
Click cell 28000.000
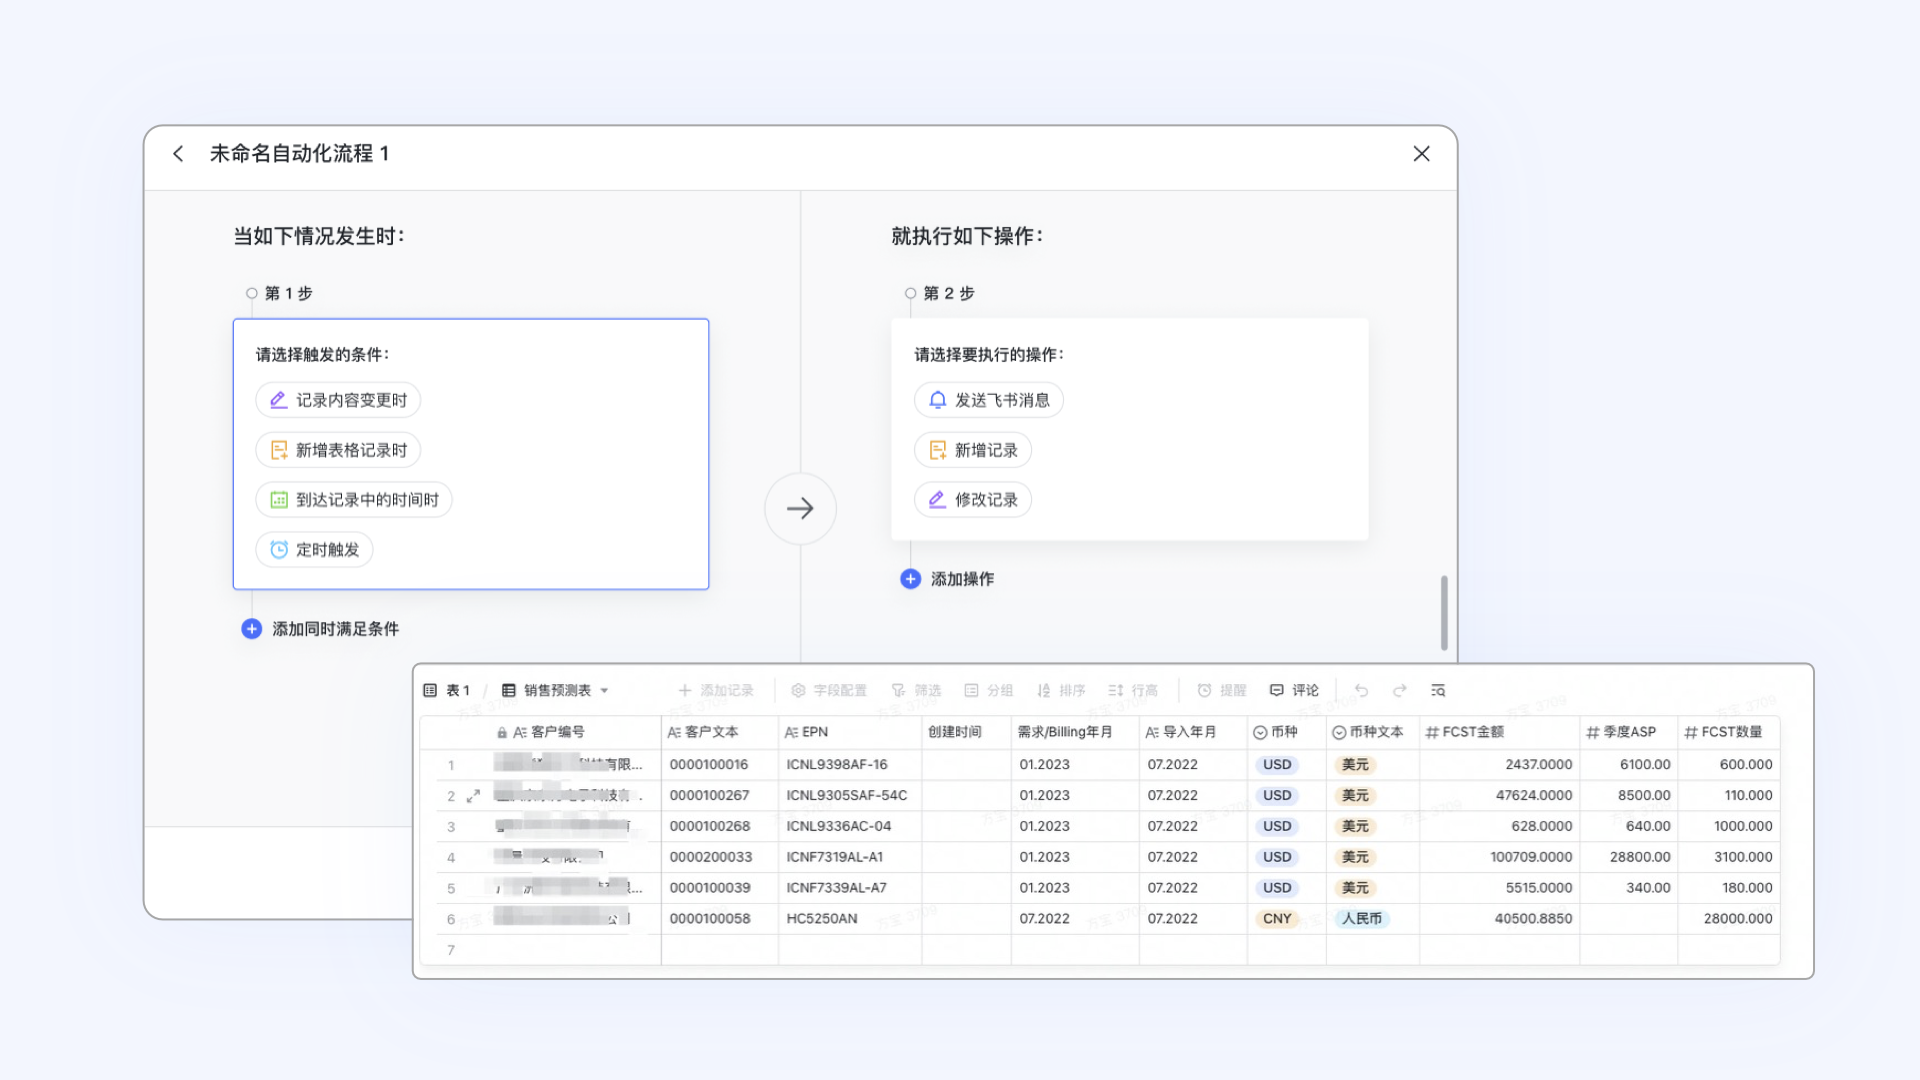(1729, 919)
